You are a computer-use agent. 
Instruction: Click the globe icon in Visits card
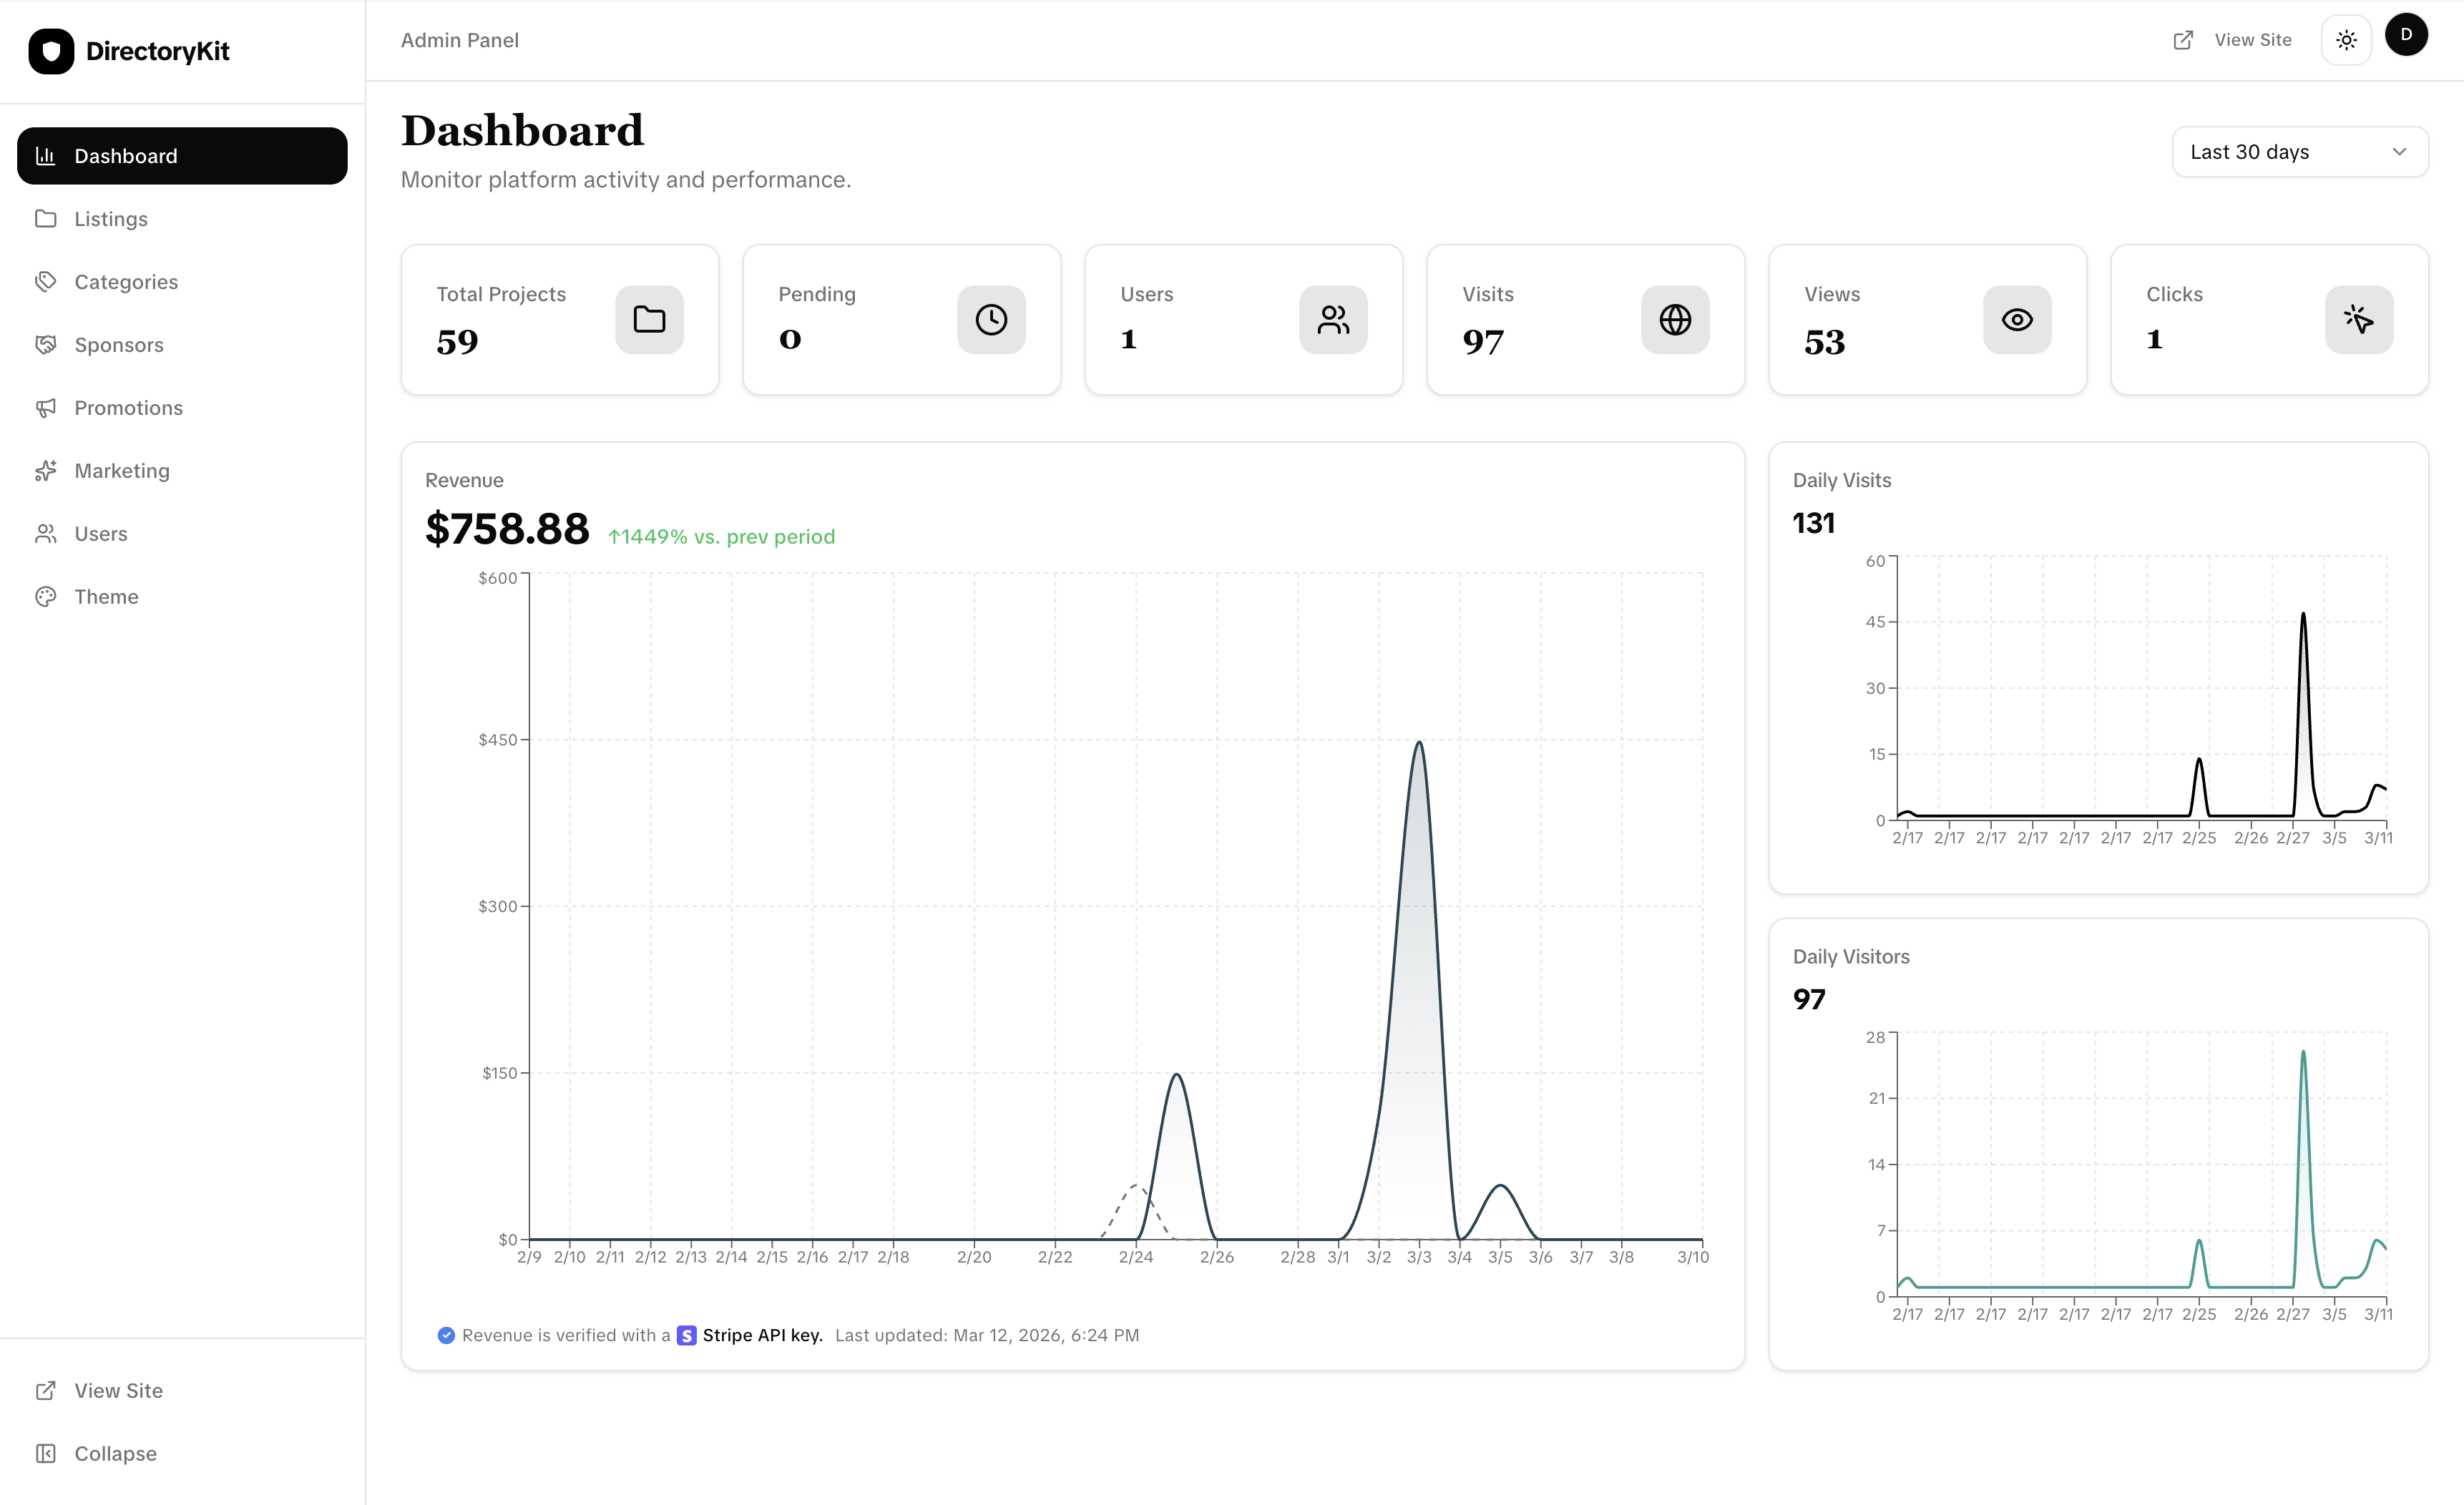(x=1675, y=320)
